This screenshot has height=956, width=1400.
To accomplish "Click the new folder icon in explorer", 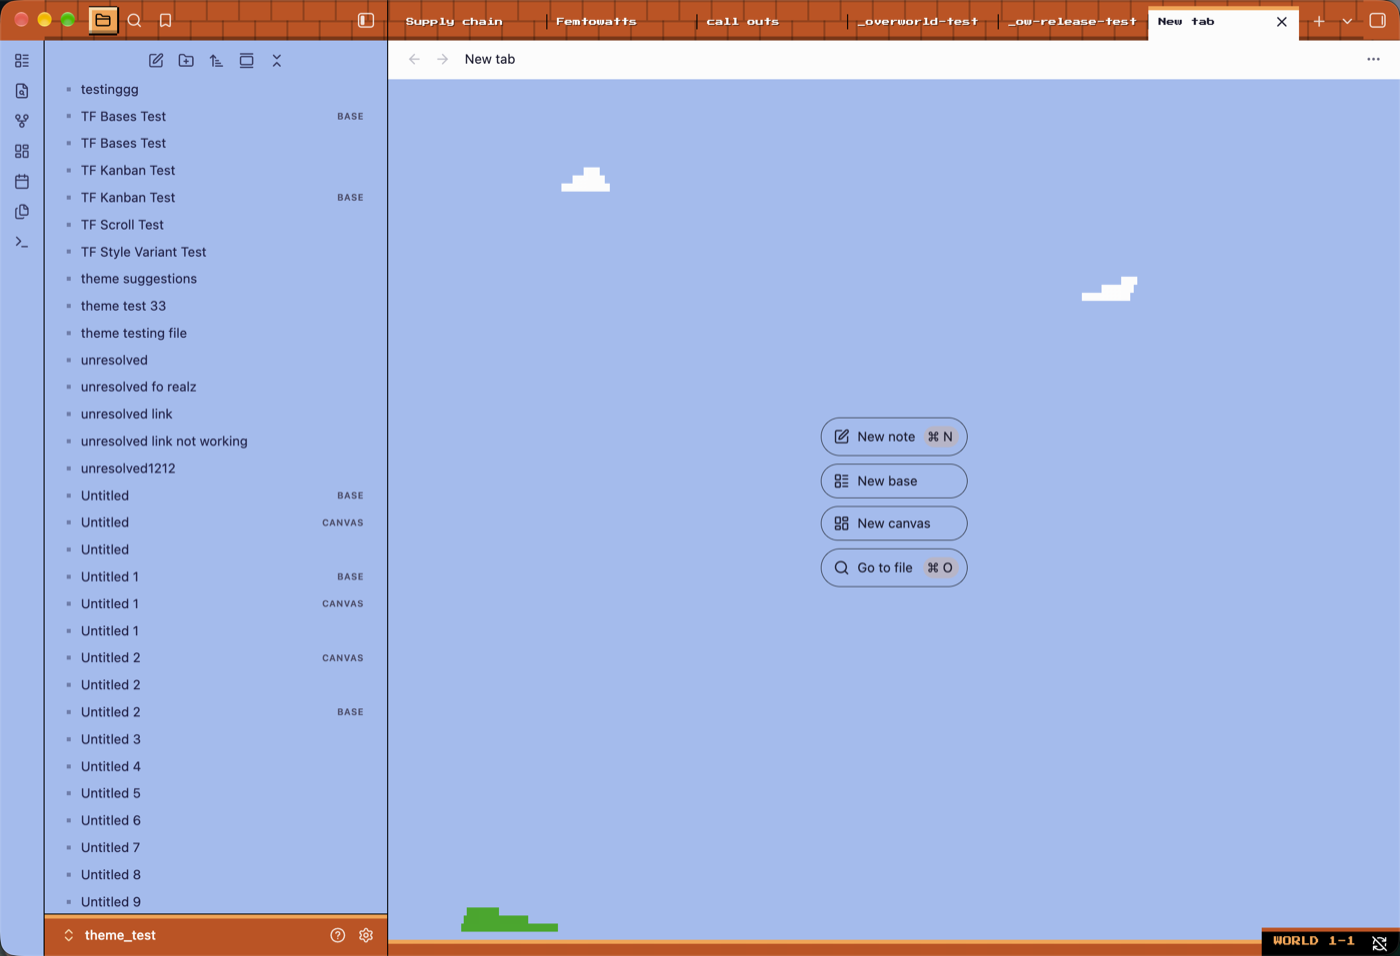I will tap(186, 61).
